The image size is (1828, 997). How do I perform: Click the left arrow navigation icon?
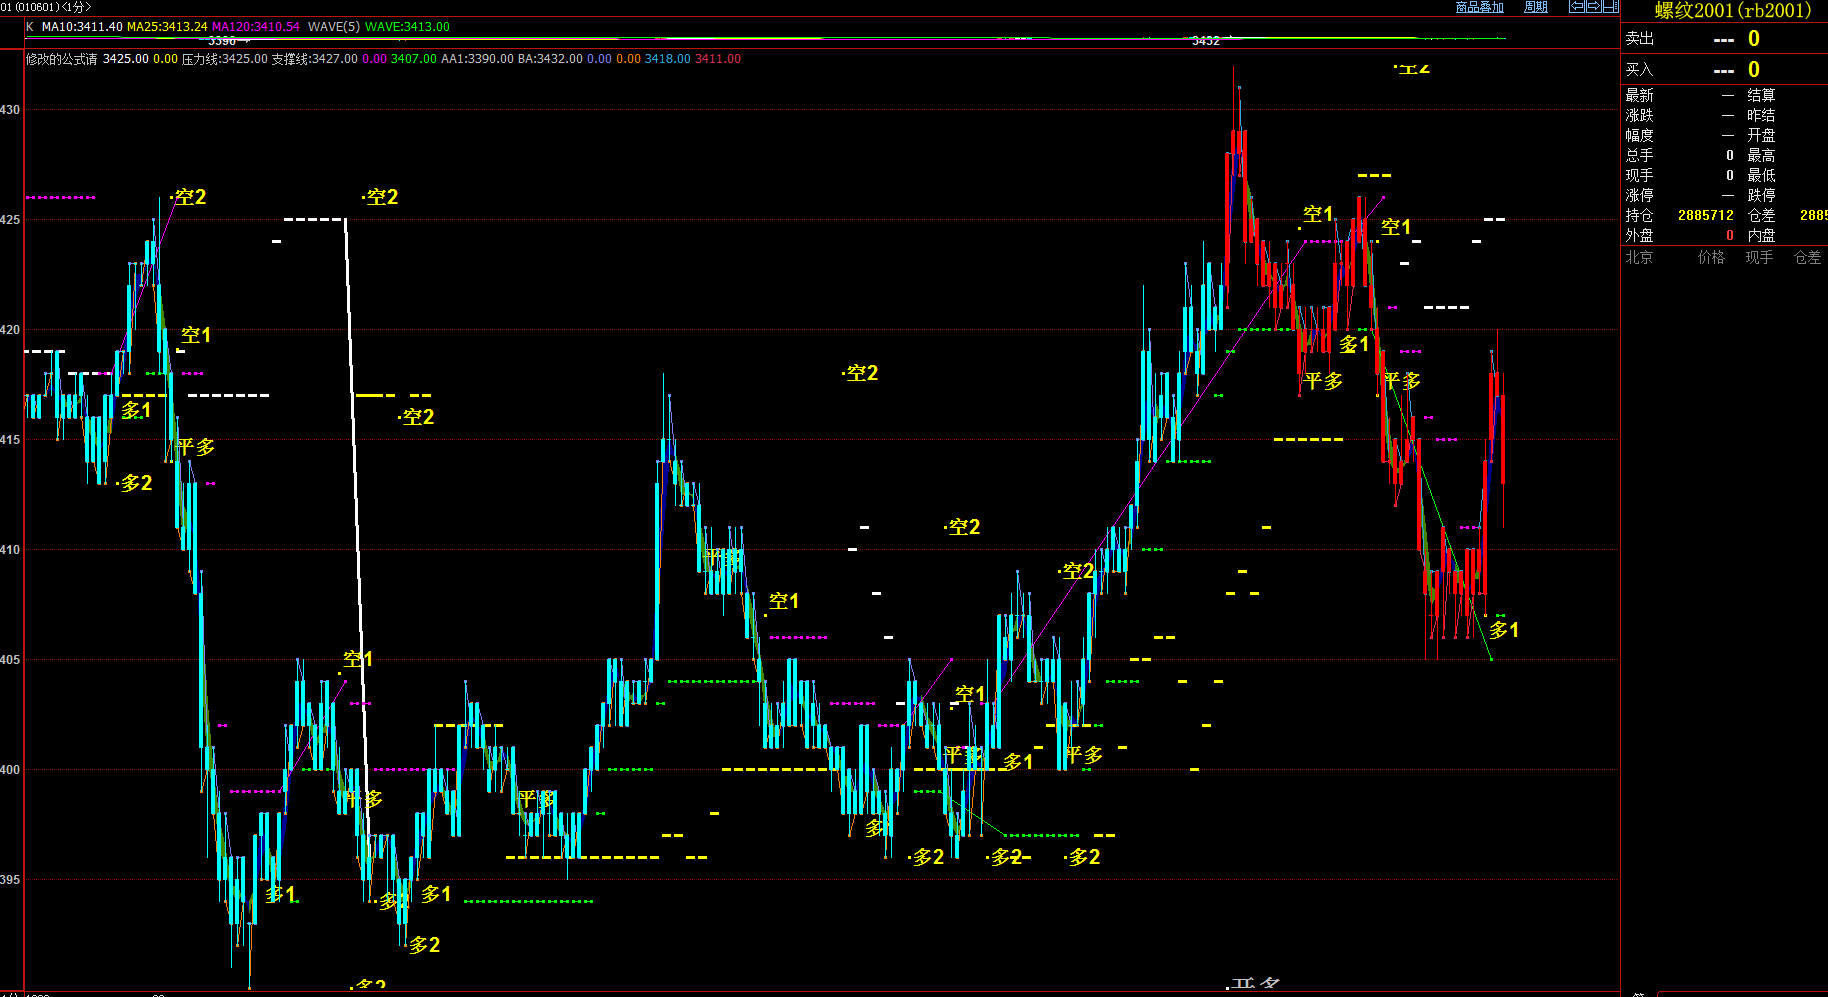coord(1577,7)
